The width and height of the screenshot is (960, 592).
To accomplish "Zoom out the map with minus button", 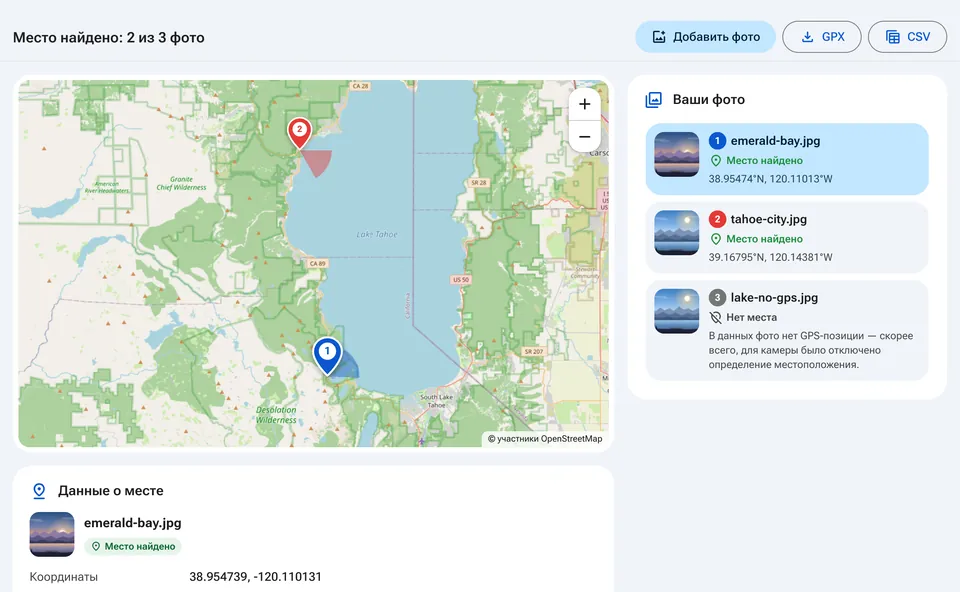I will [x=585, y=137].
